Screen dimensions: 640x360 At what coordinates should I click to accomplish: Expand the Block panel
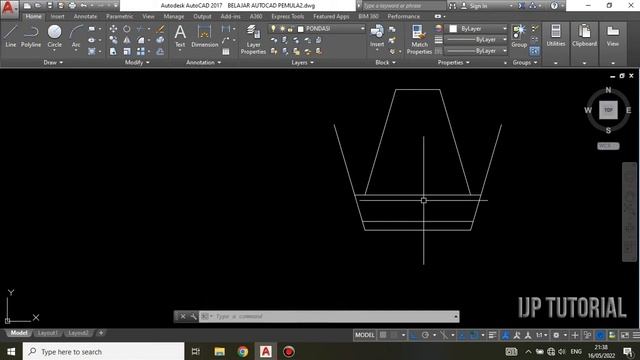coord(385,62)
